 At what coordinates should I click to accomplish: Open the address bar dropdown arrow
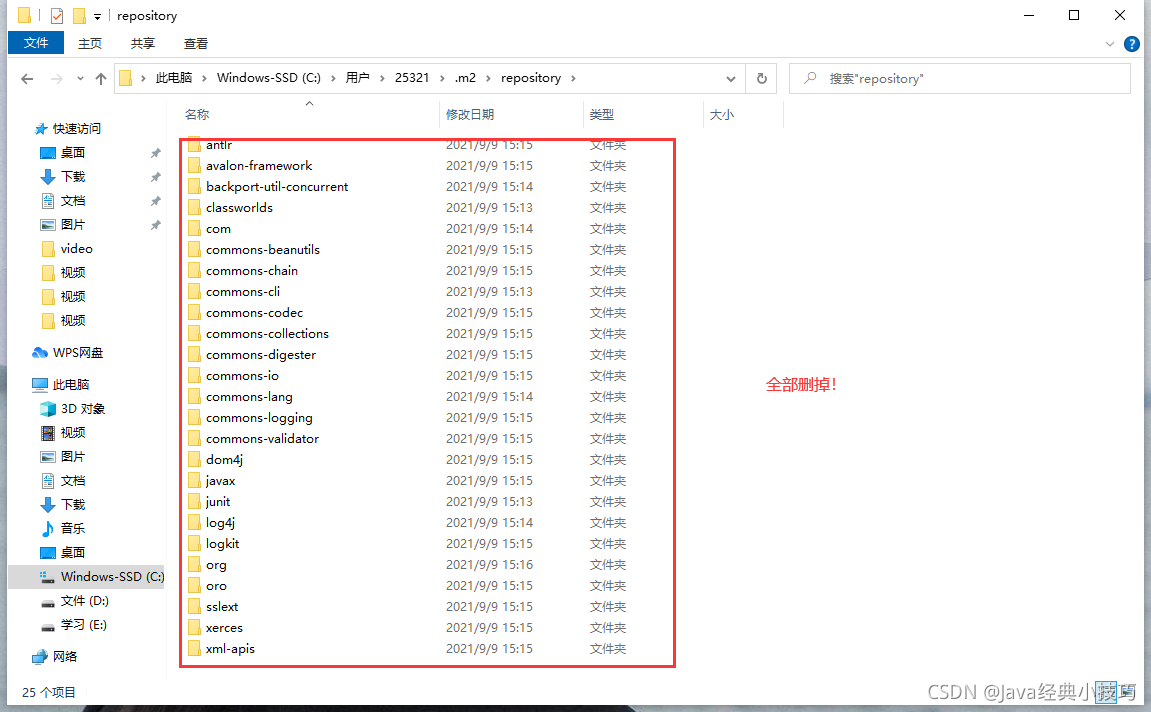[731, 78]
